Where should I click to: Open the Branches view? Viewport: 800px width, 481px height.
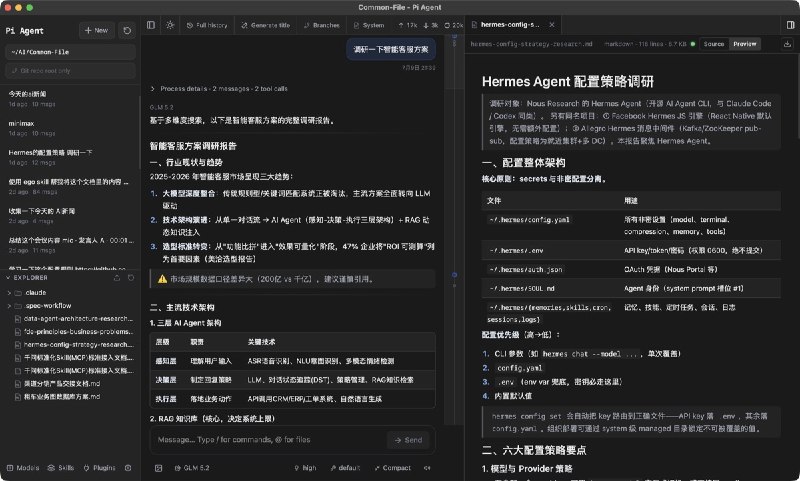(x=321, y=25)
